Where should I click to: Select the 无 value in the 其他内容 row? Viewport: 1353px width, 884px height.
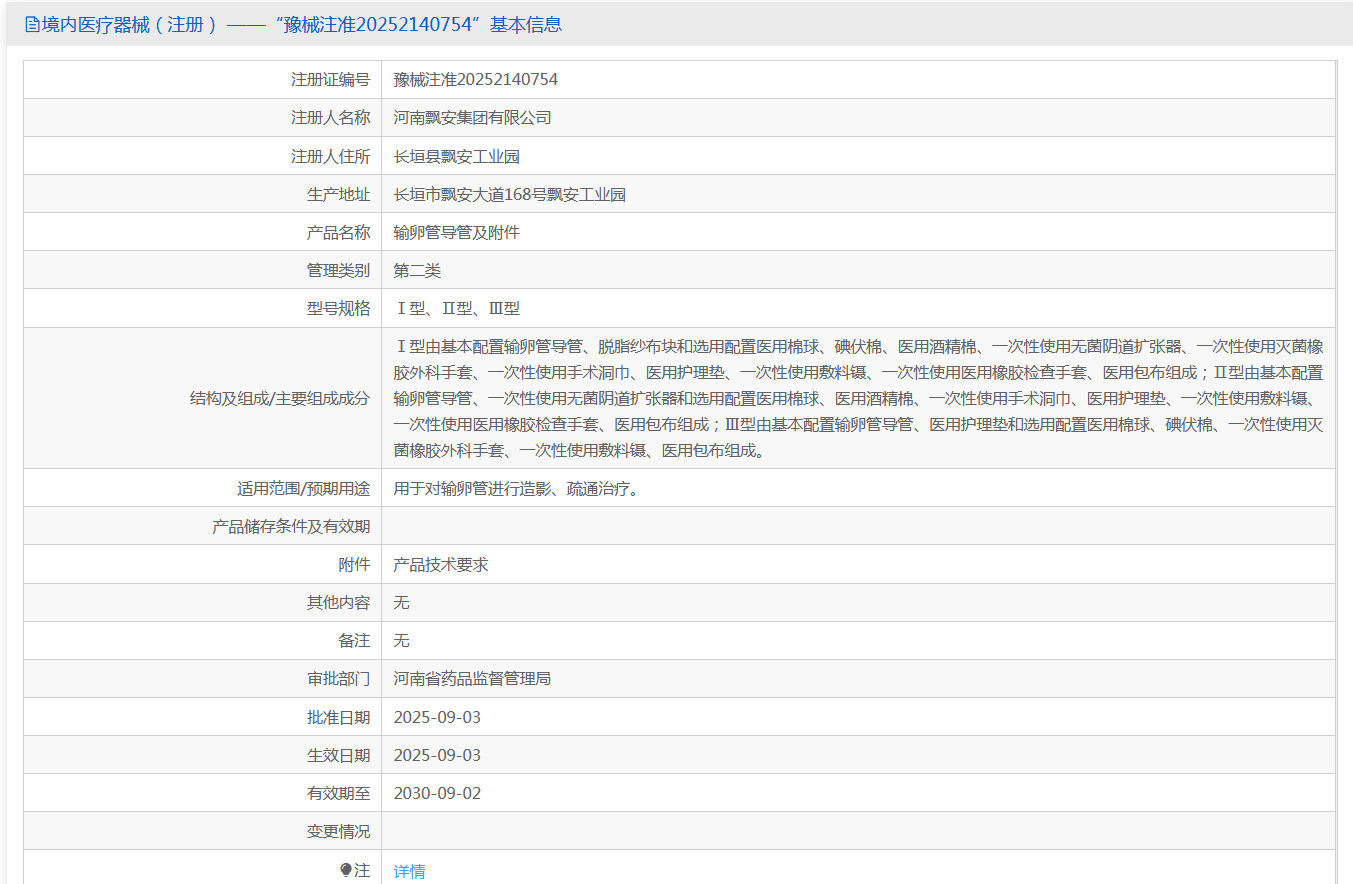point(402,602)
